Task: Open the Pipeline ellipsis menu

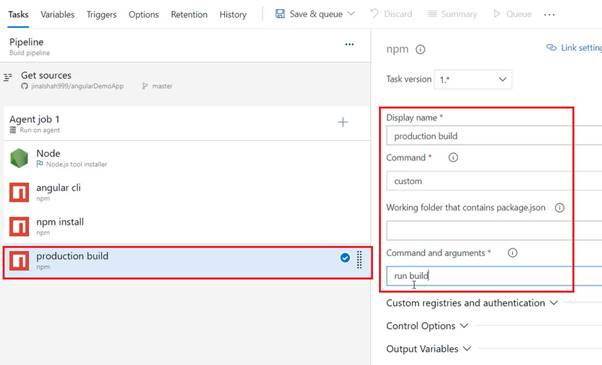Action: click(x=349, y=44)
